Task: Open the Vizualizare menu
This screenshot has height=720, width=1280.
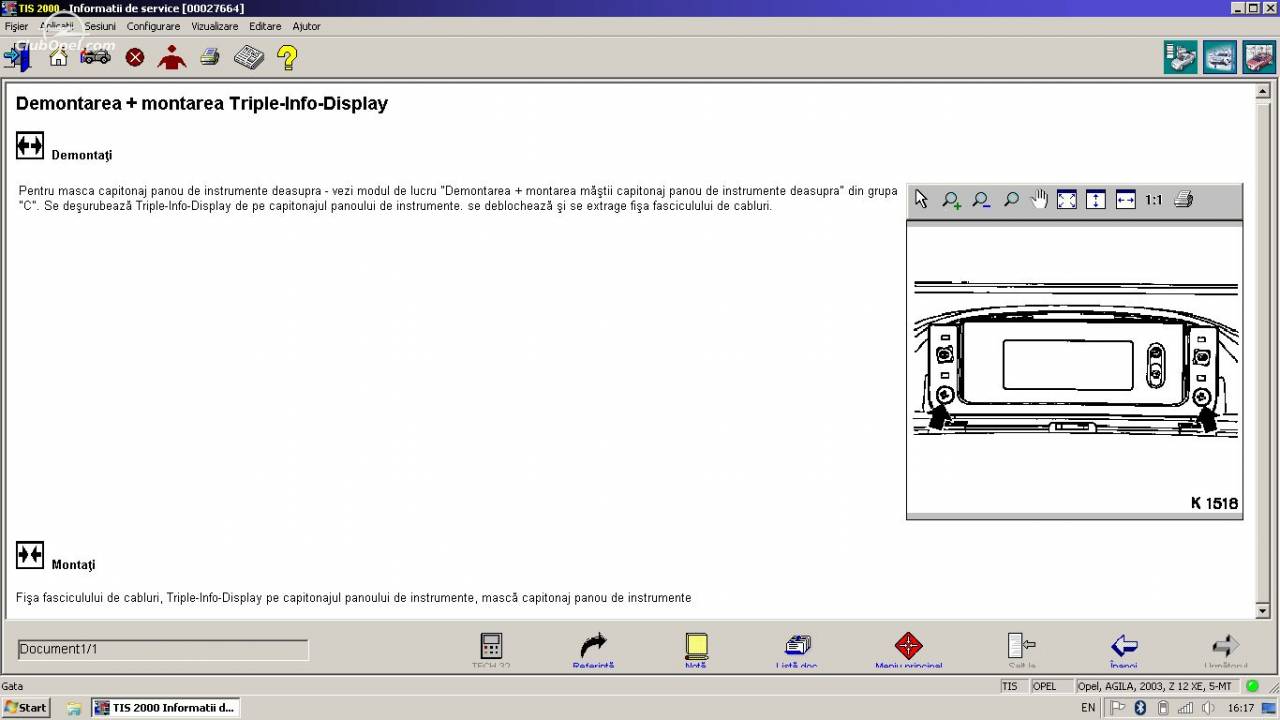Action: (x=215, y=26)
